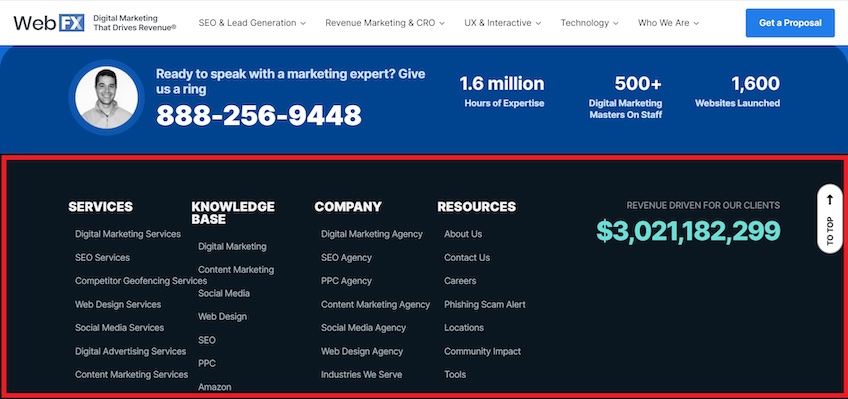Click the SERVICES footer heading
This screenshot has width=848, height=399.
pyautogui.click(x=101, y=207)
